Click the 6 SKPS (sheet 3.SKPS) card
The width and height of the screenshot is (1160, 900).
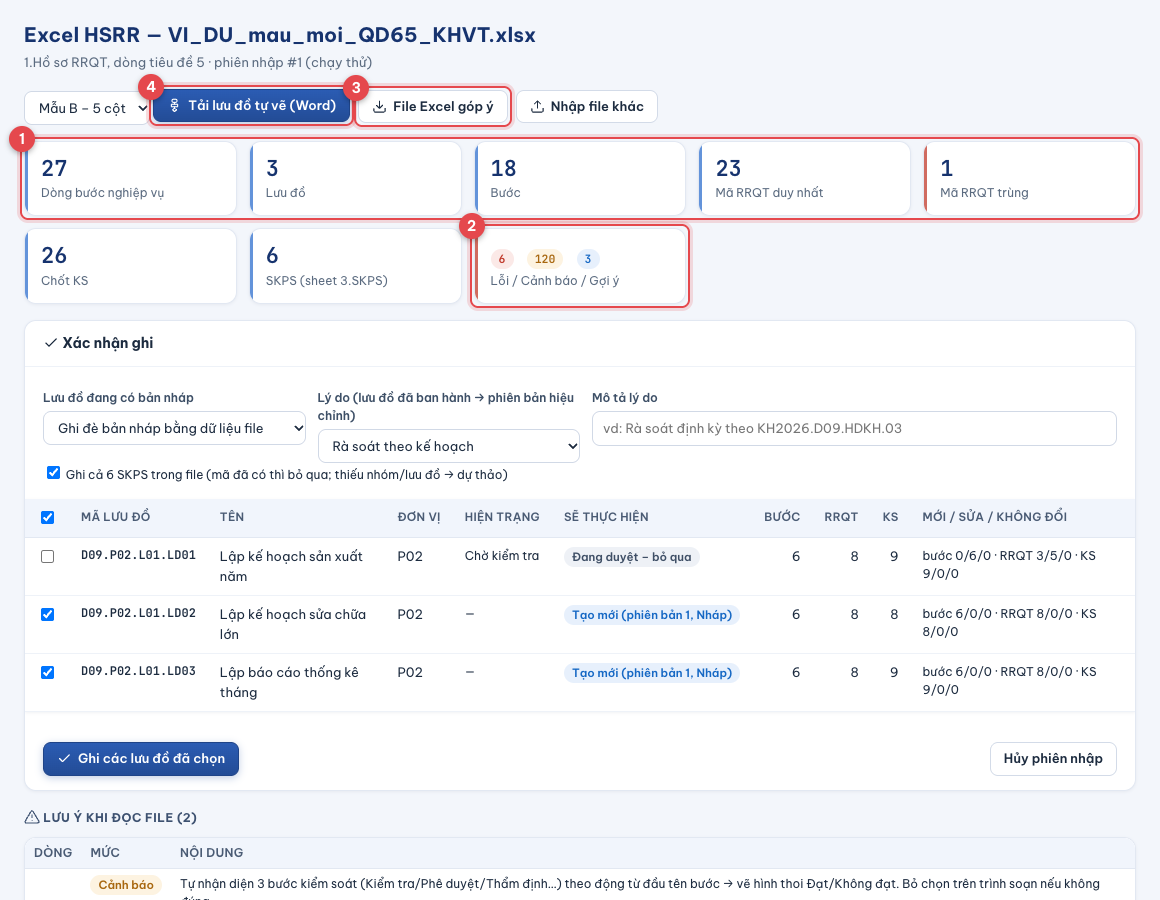click(x=356, y=265)
